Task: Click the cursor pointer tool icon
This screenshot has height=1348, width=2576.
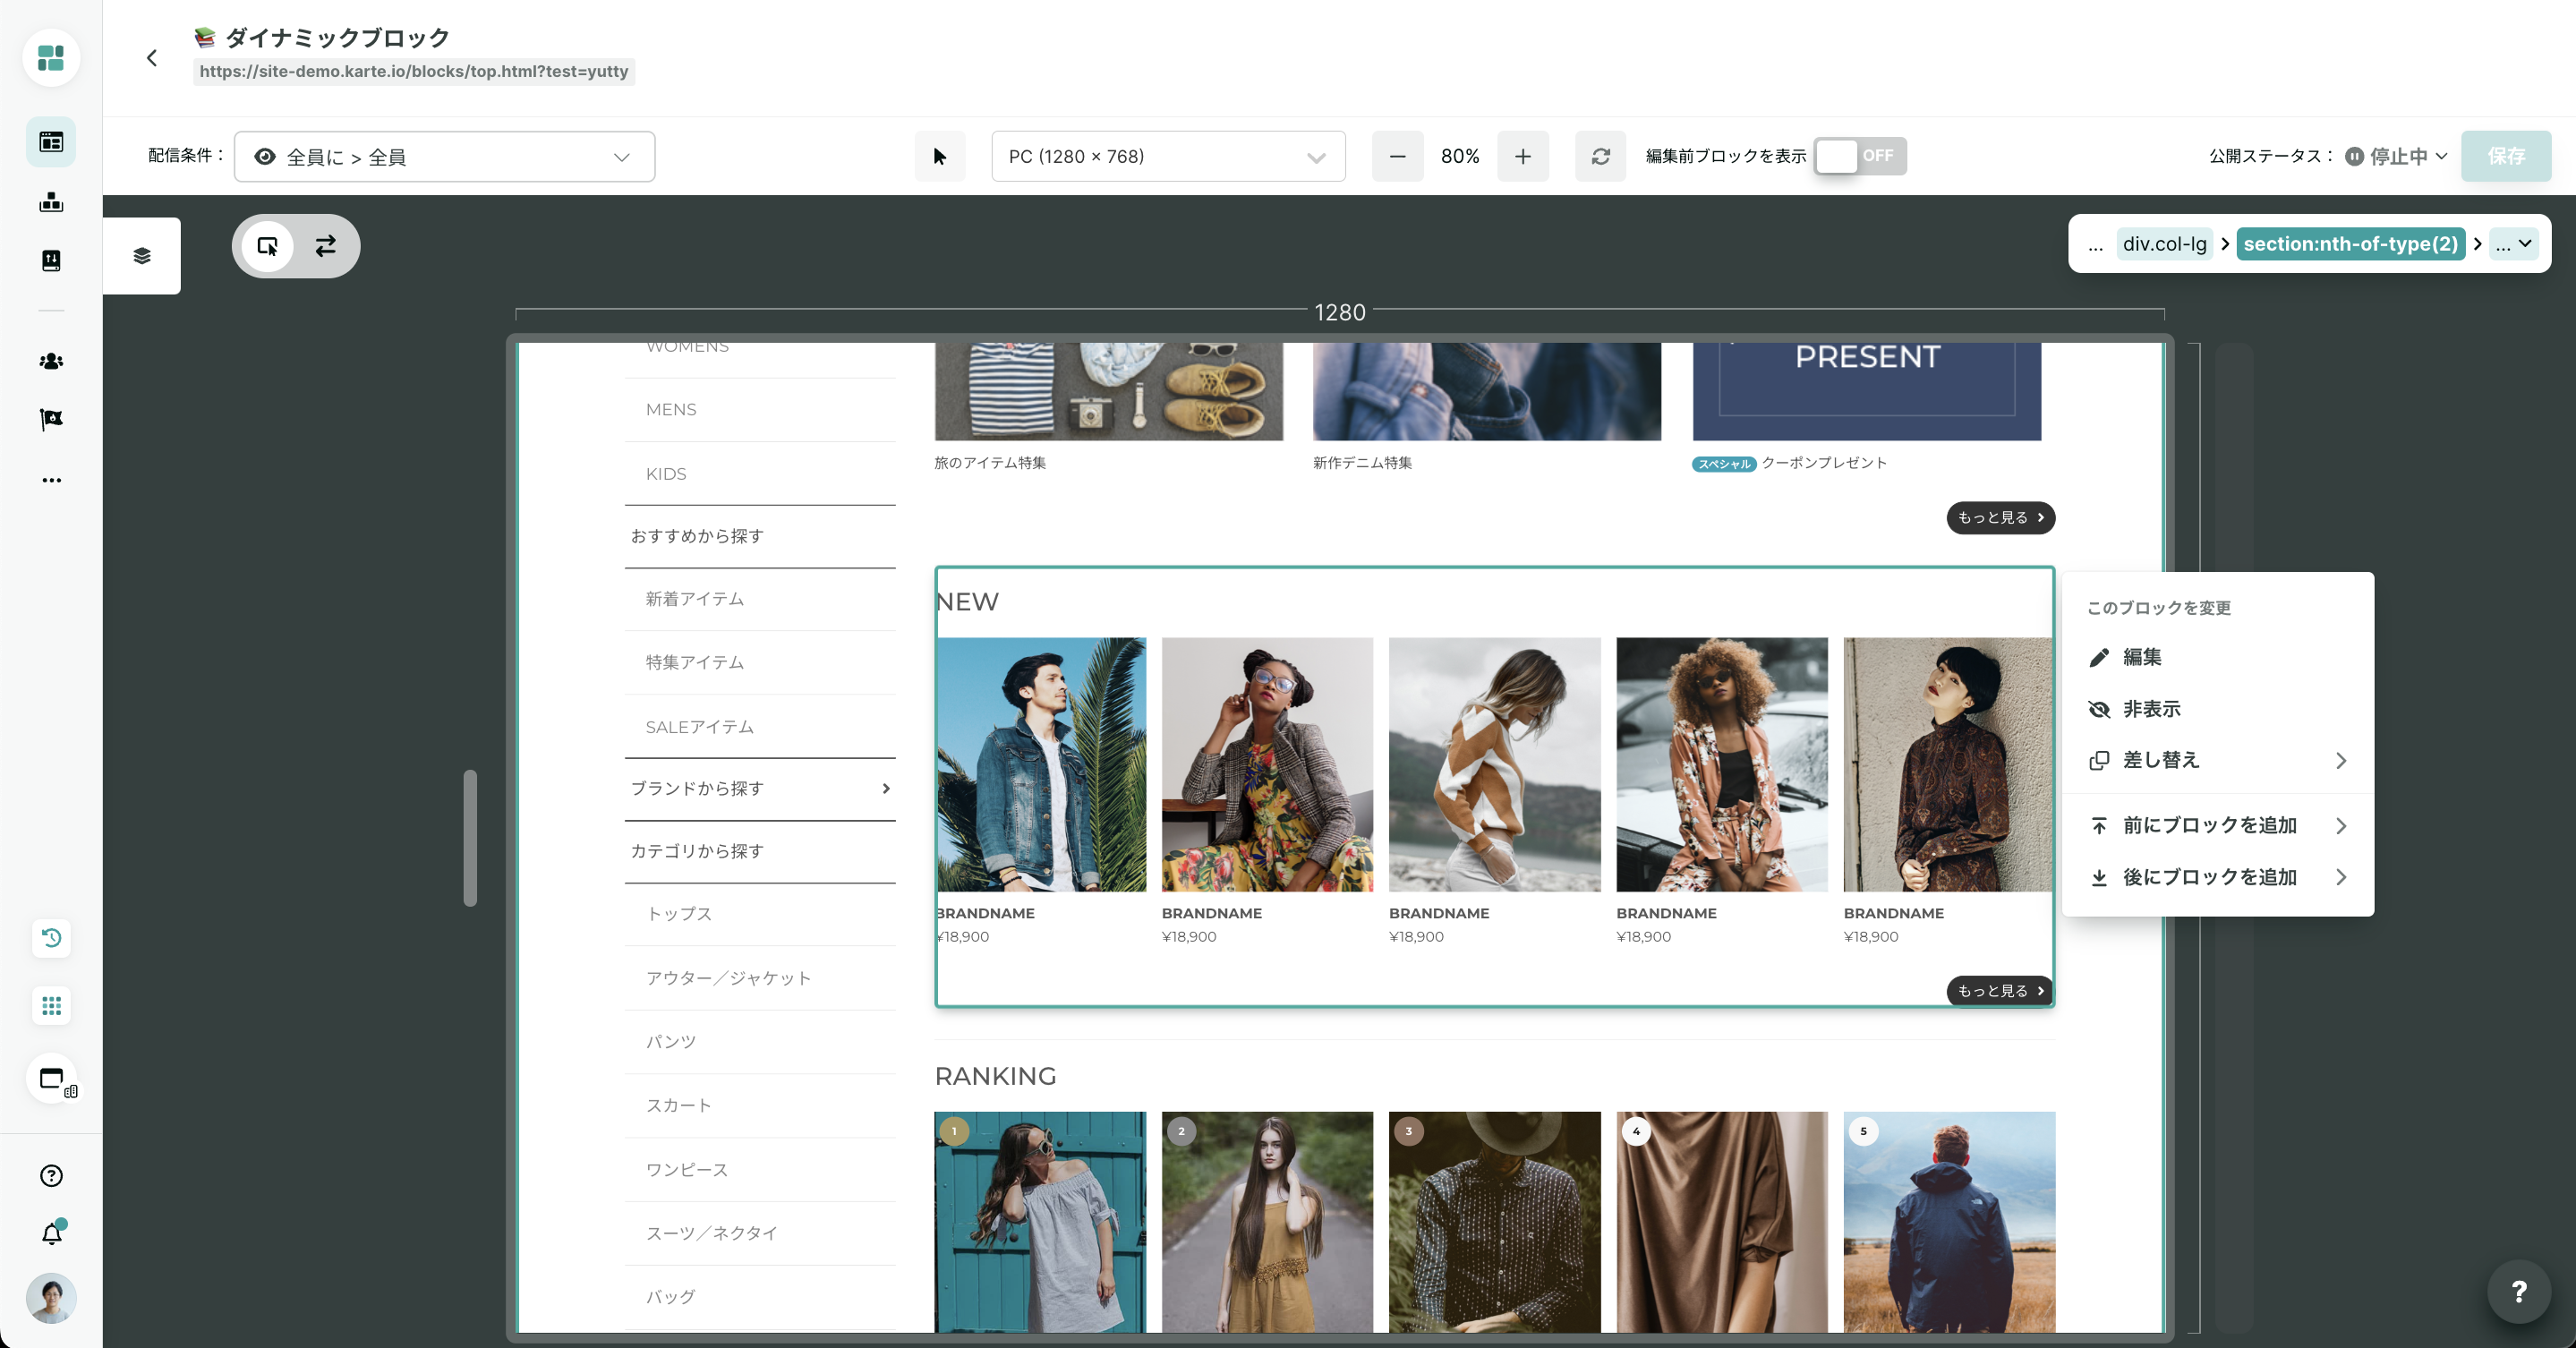Action: coord(939,156)
